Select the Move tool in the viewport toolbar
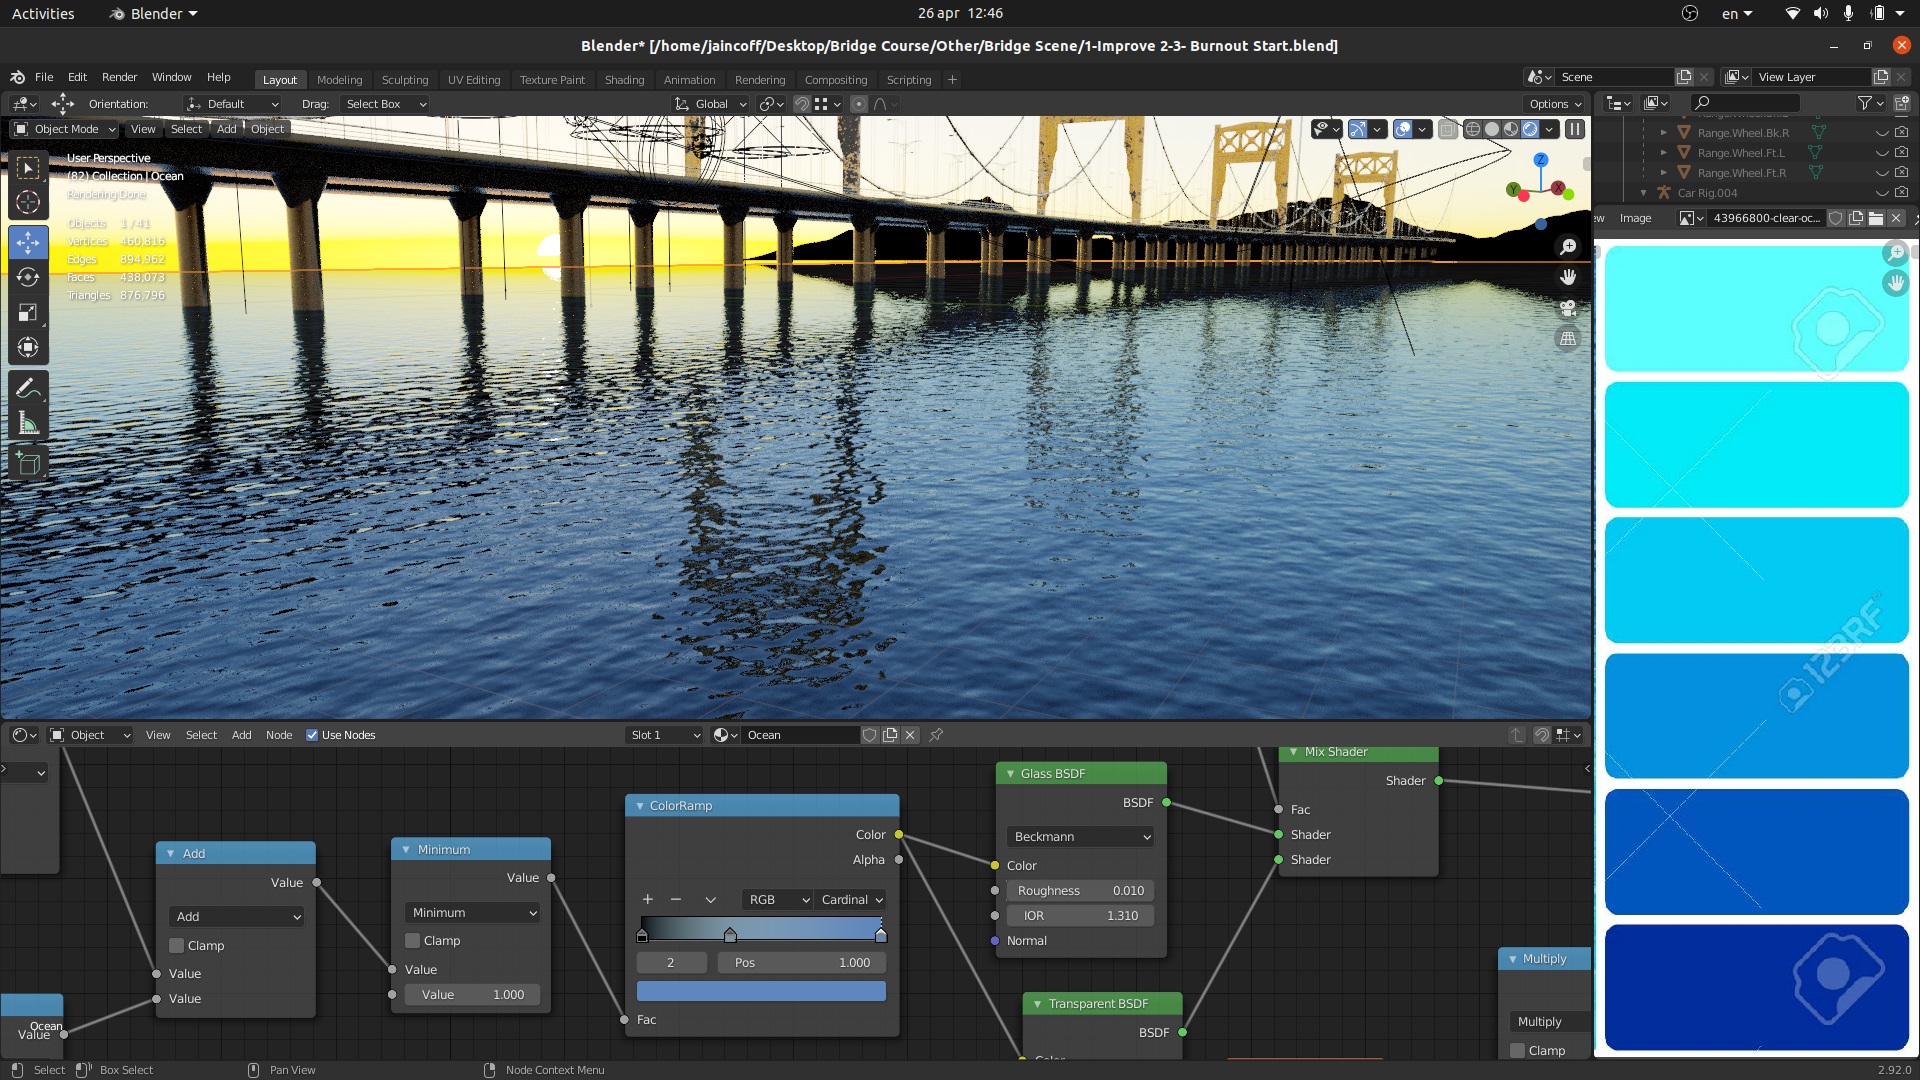Image resolution: width=1920 pixels, height=1080 pixels. click(28, 242)
